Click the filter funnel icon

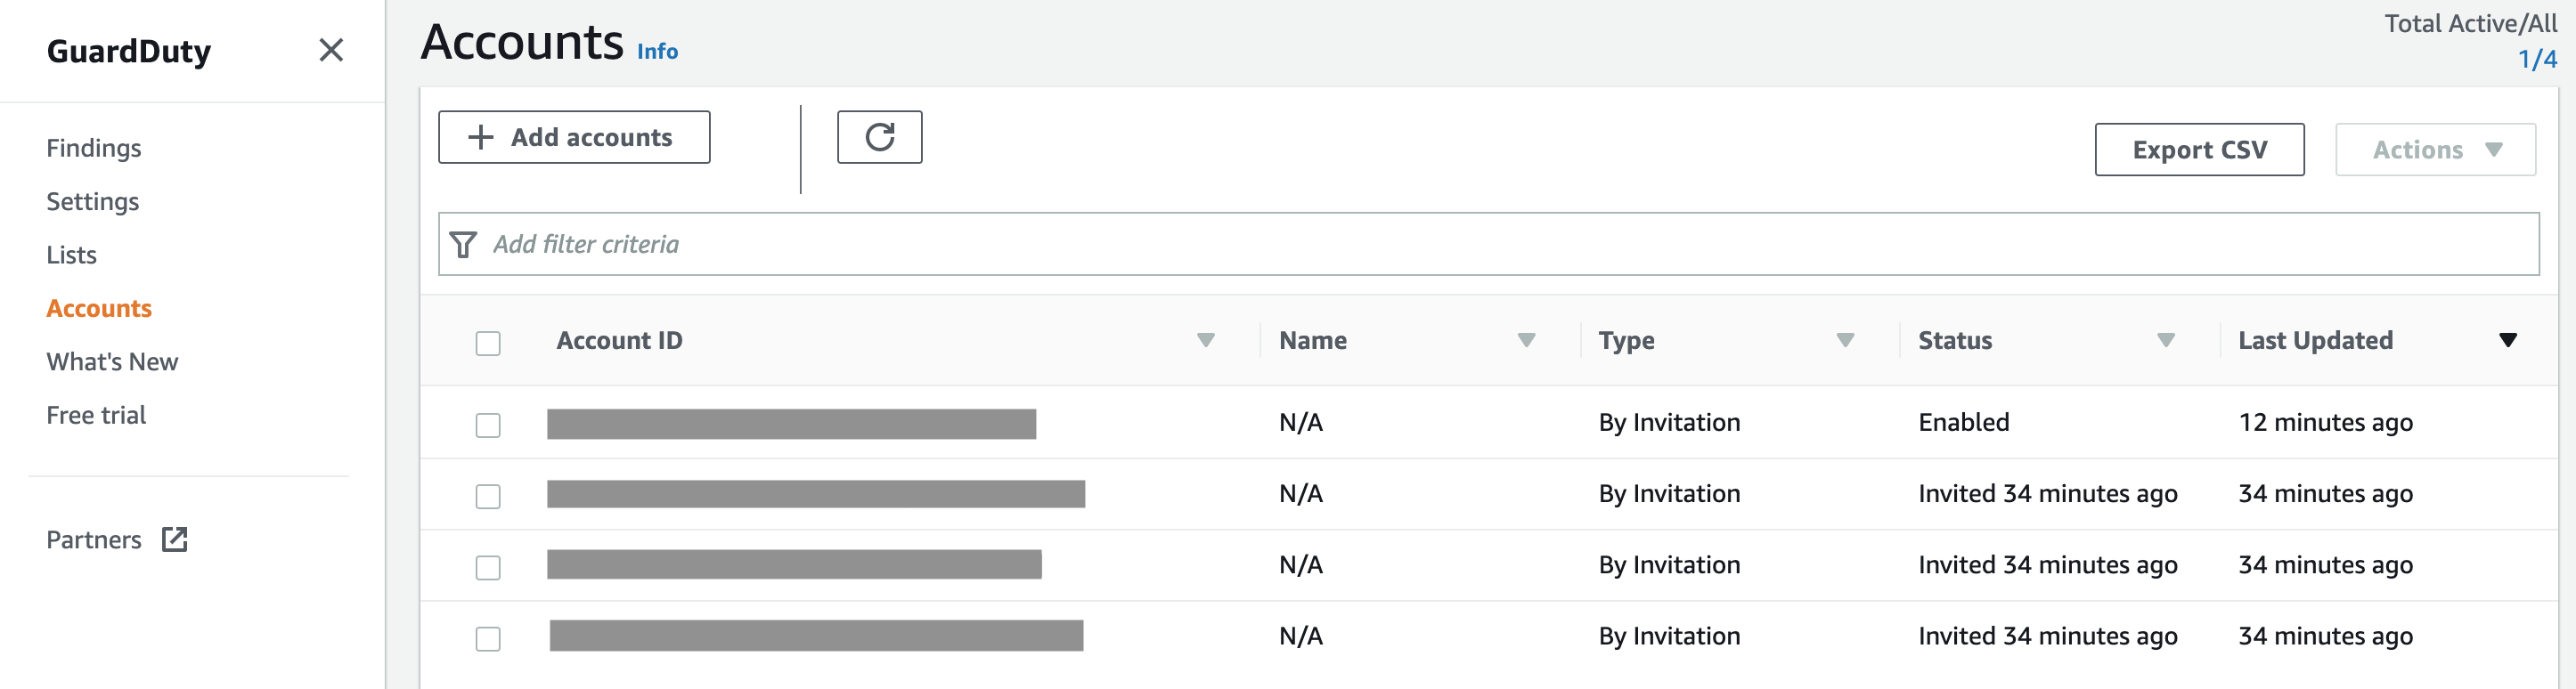[463, 245]
